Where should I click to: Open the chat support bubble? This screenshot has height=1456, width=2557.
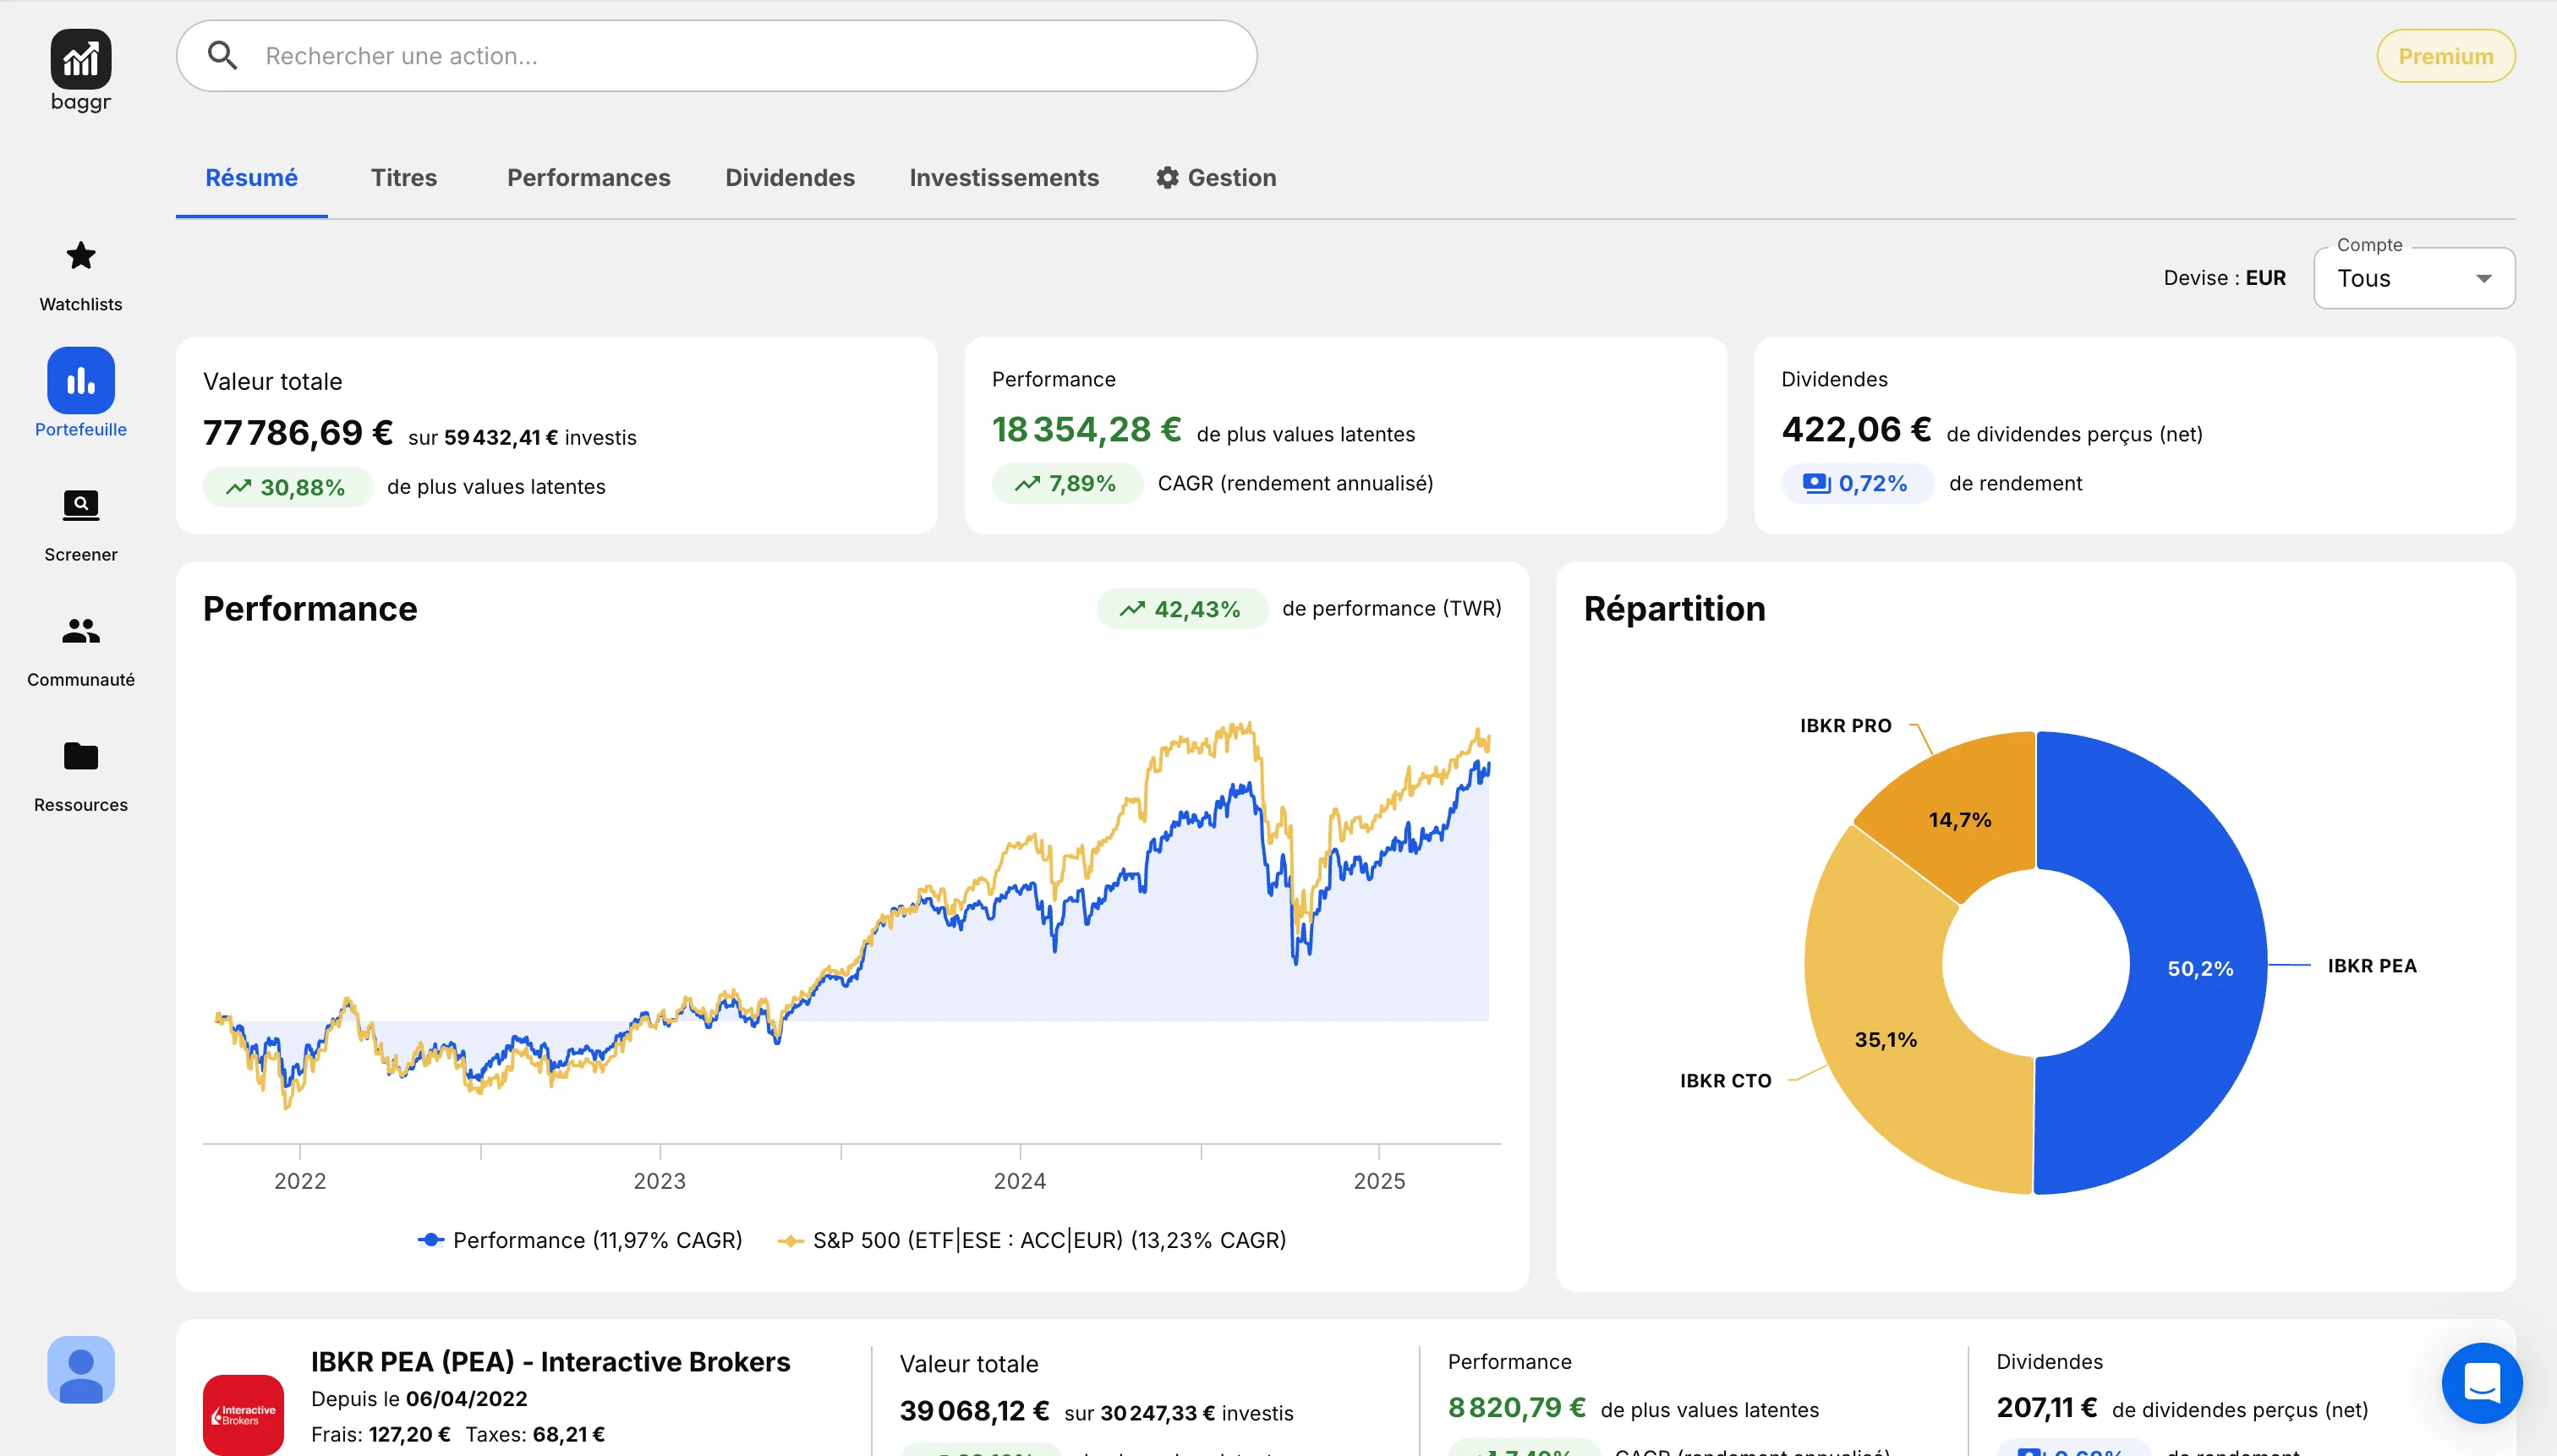coord(2481,1383)
